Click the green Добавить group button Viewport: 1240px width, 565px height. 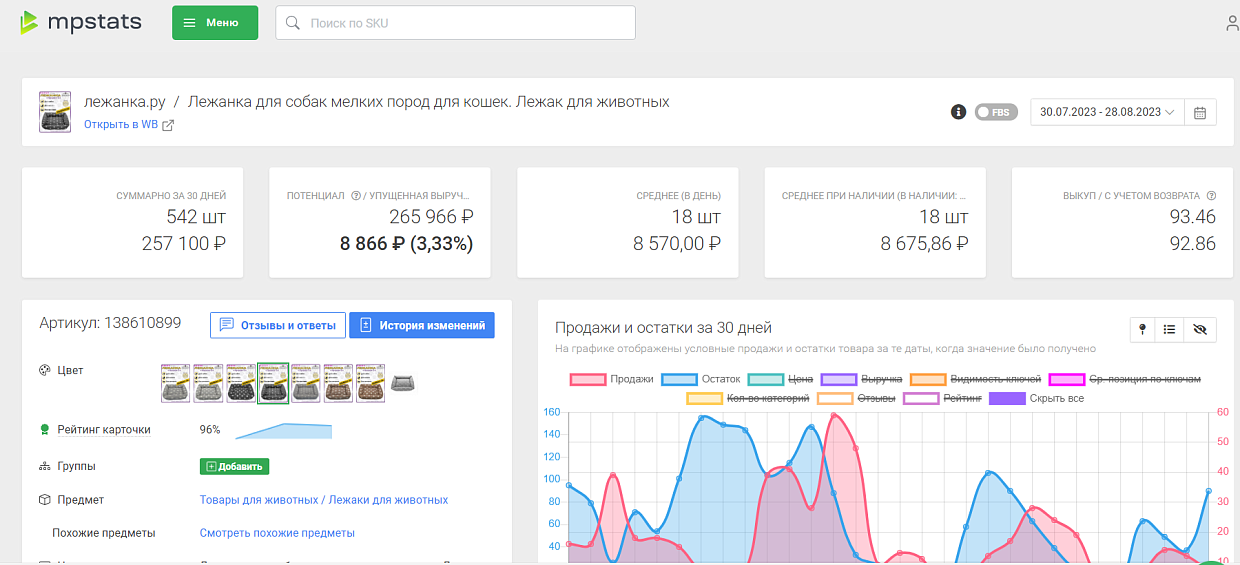234,466
